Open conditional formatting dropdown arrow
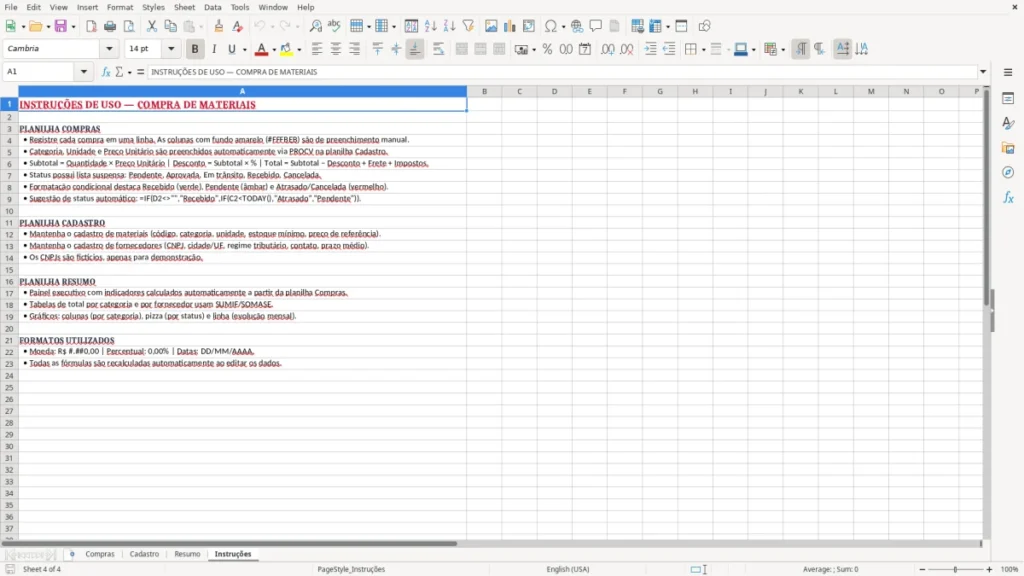 click(x=783, y=50)
